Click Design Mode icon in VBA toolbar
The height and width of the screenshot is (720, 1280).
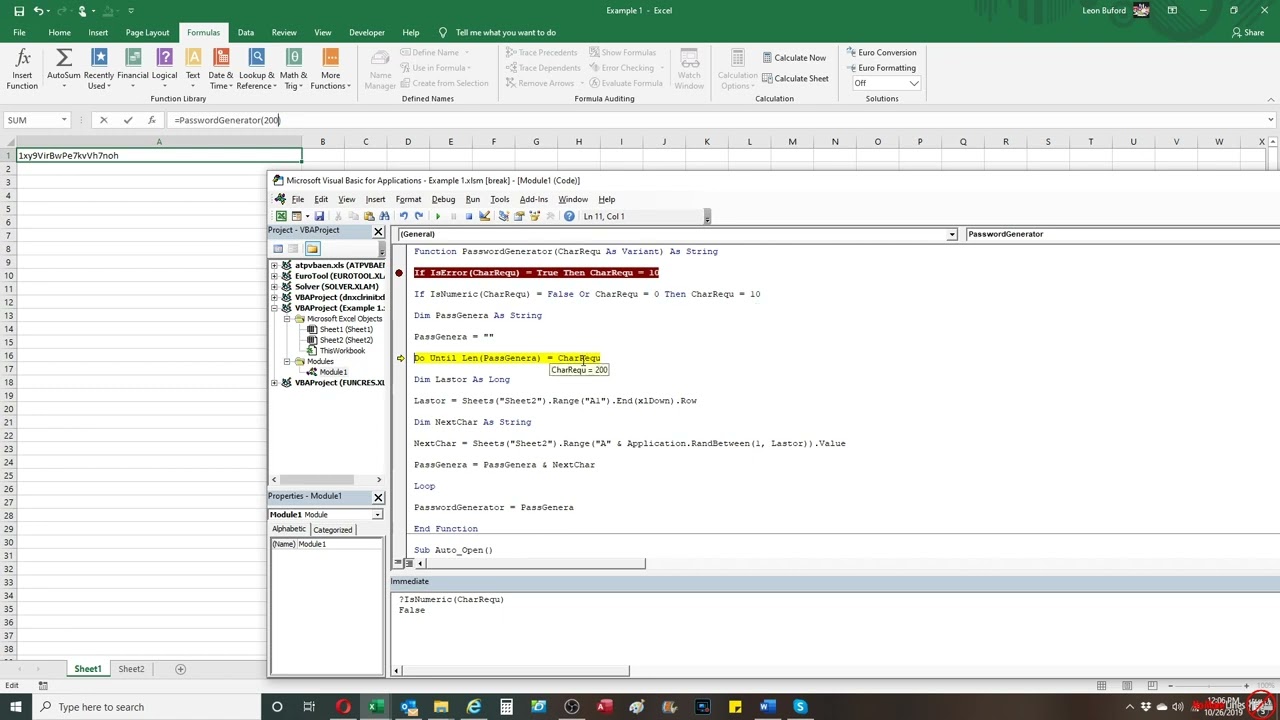[x=485, y=216]
